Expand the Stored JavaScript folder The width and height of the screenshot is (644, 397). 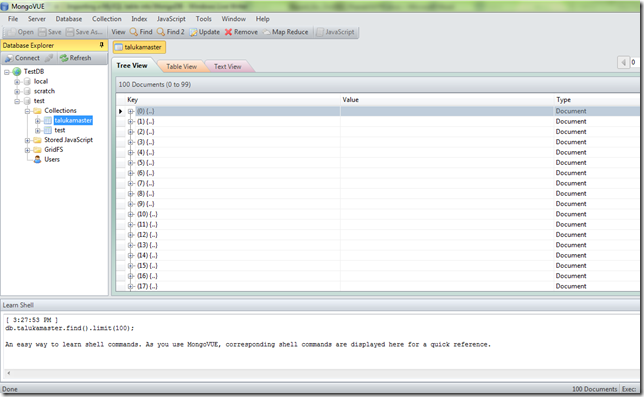28,140
